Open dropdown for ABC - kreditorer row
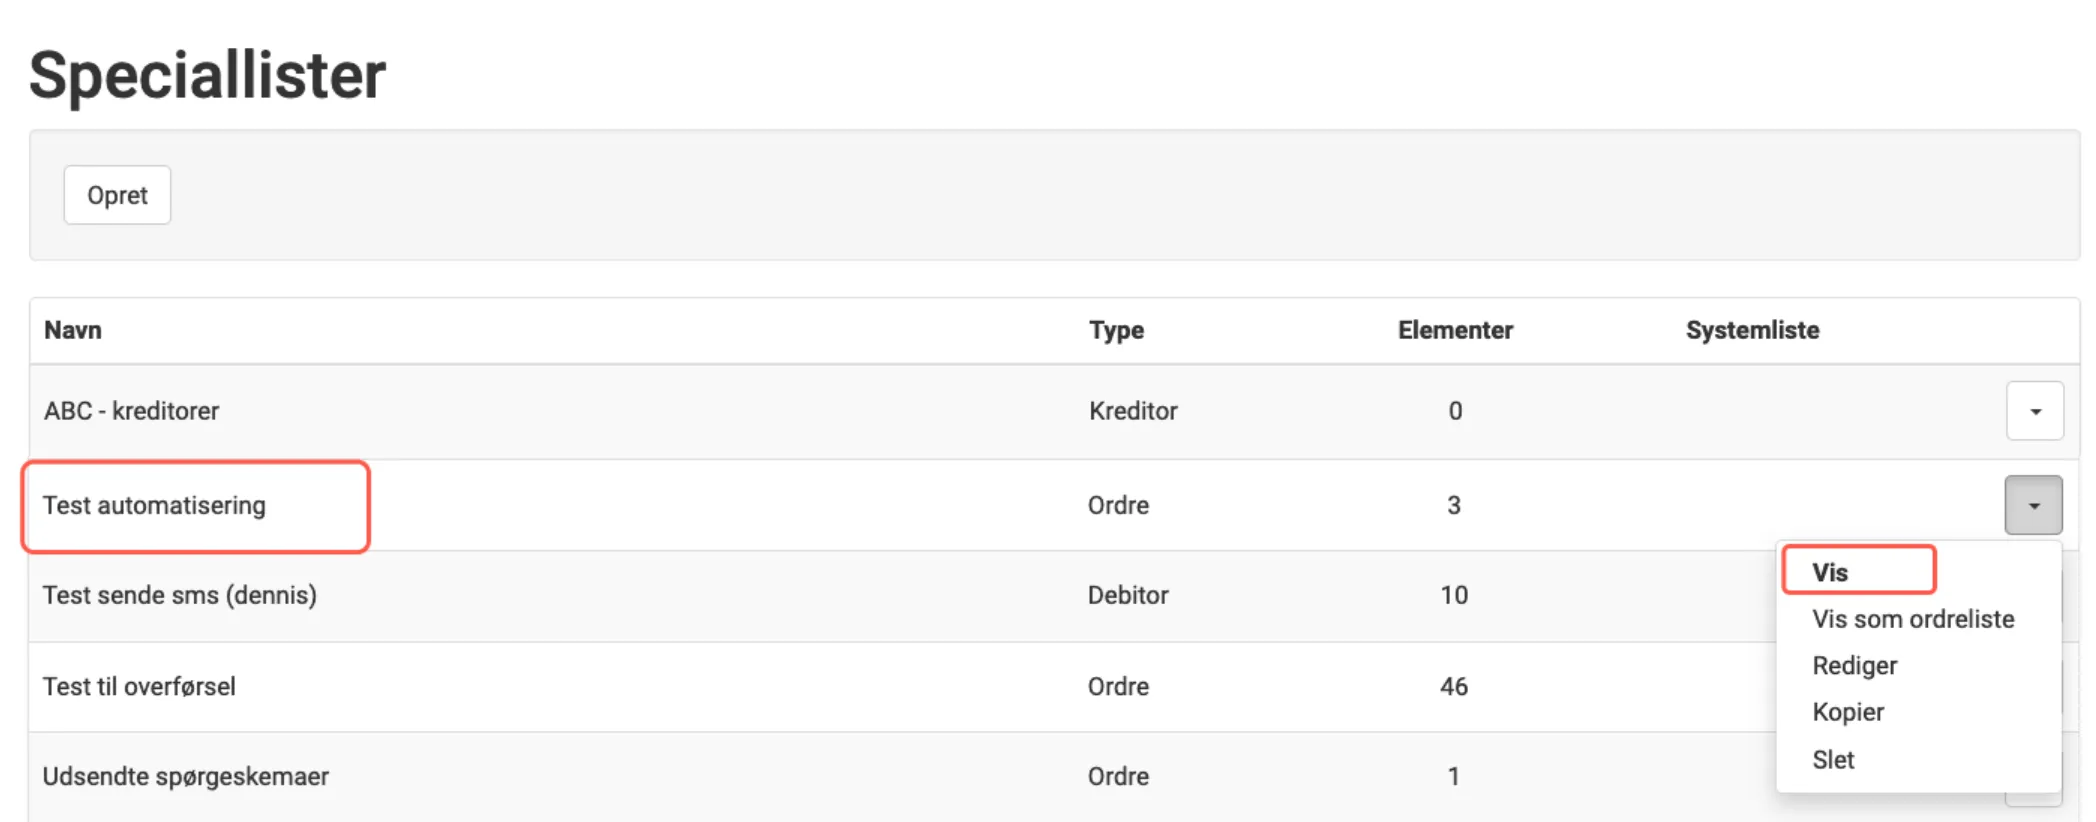This screenshot has width=2096, height=822. click(x=2034, y=411)
